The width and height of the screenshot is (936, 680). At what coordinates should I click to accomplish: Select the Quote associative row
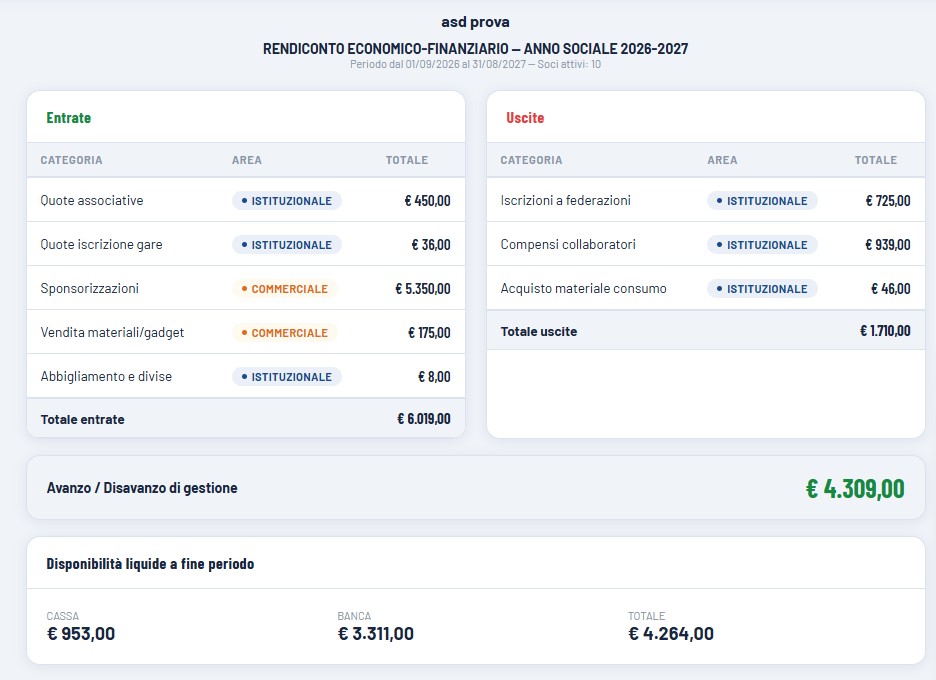coord(246,201)
